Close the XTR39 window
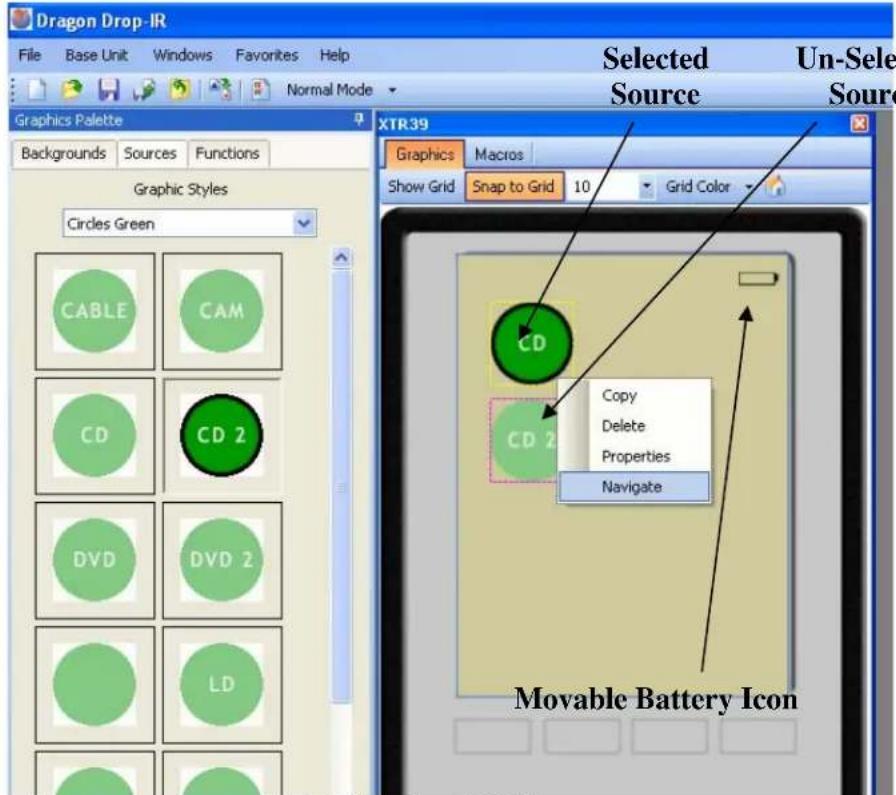The width and height of the screenshot is (896, 795). tap(859, 123)
